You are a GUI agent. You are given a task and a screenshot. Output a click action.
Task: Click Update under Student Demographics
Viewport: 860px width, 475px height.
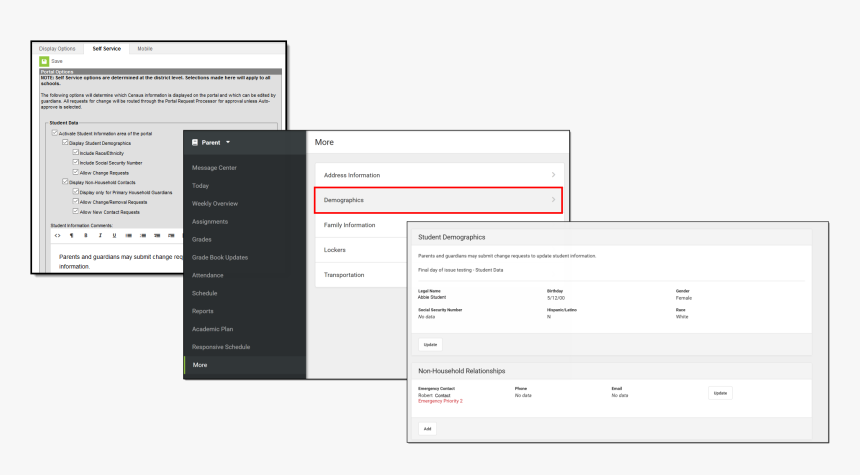[431, 344]
